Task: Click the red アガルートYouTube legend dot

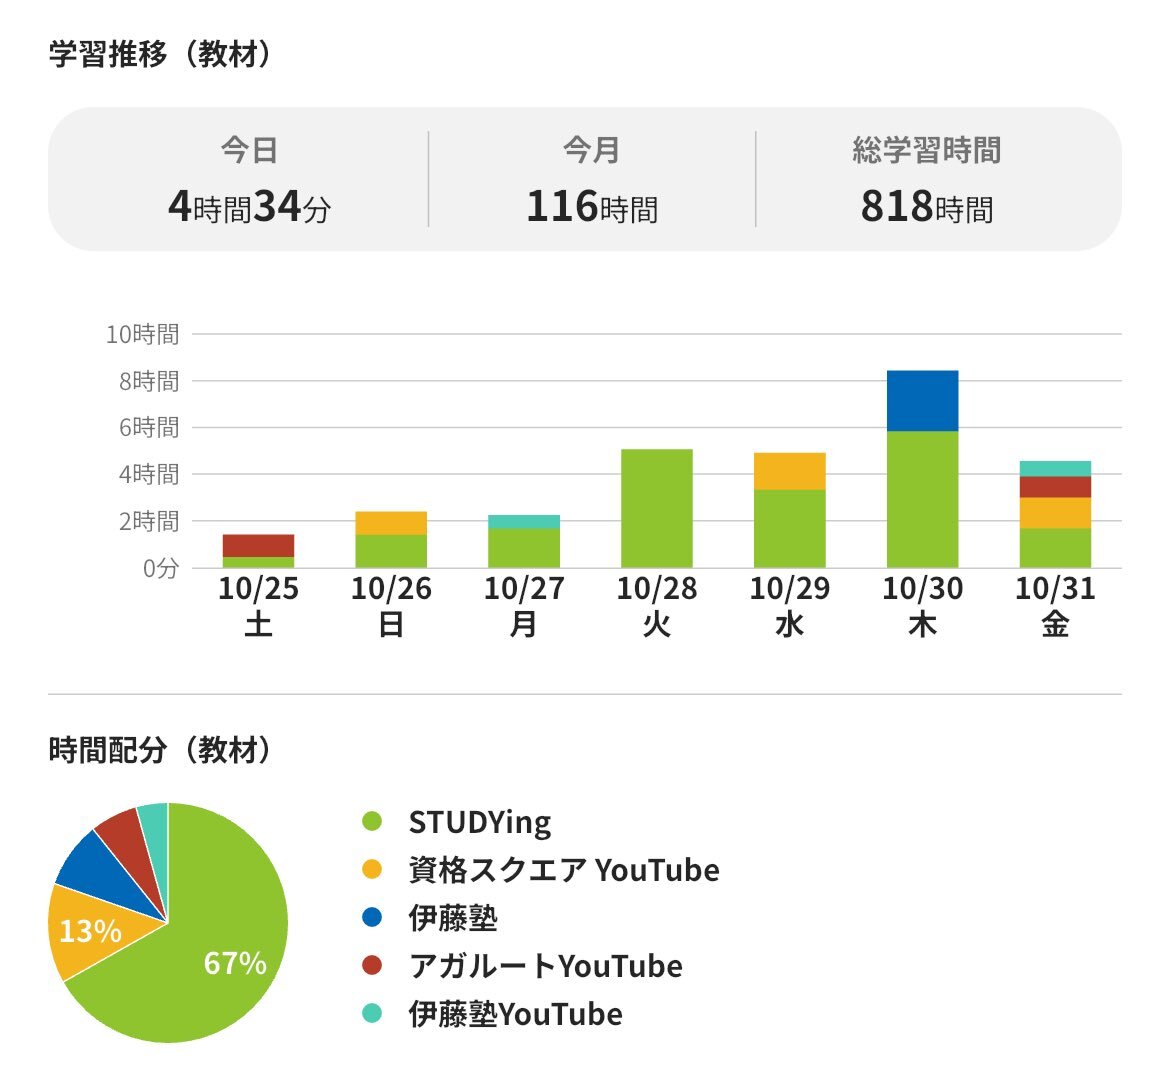Action: pyautogui.click(x=372, y=966)
